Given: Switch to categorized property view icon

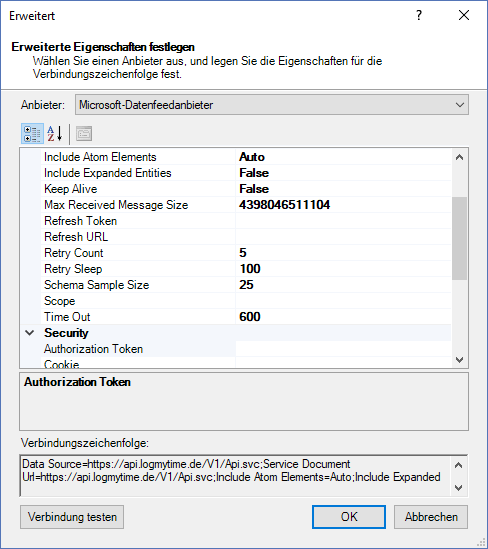Looking at the screenshot, I should (x=33, y=134).
